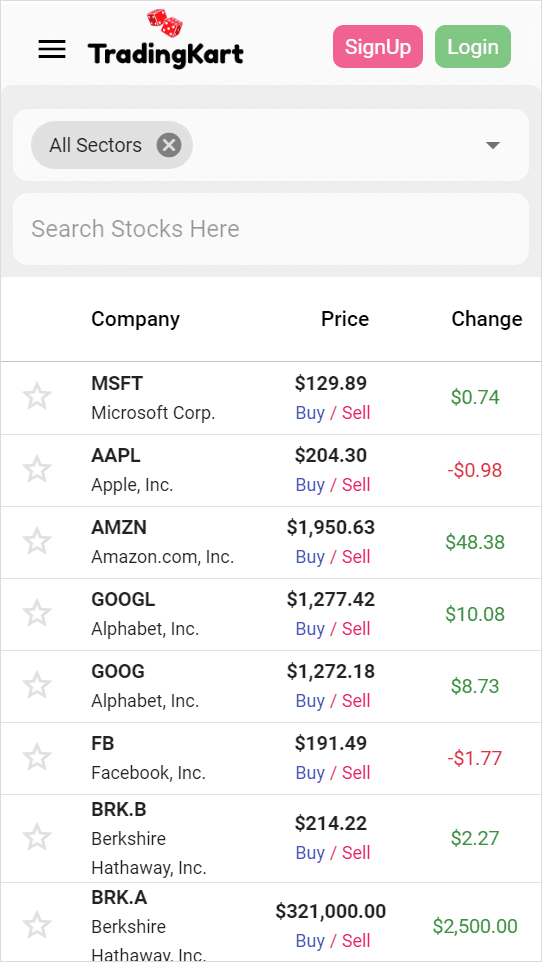542x962 pixels.
Task: Open the hamburger navigation menu
Action: [x=52, y=49]
